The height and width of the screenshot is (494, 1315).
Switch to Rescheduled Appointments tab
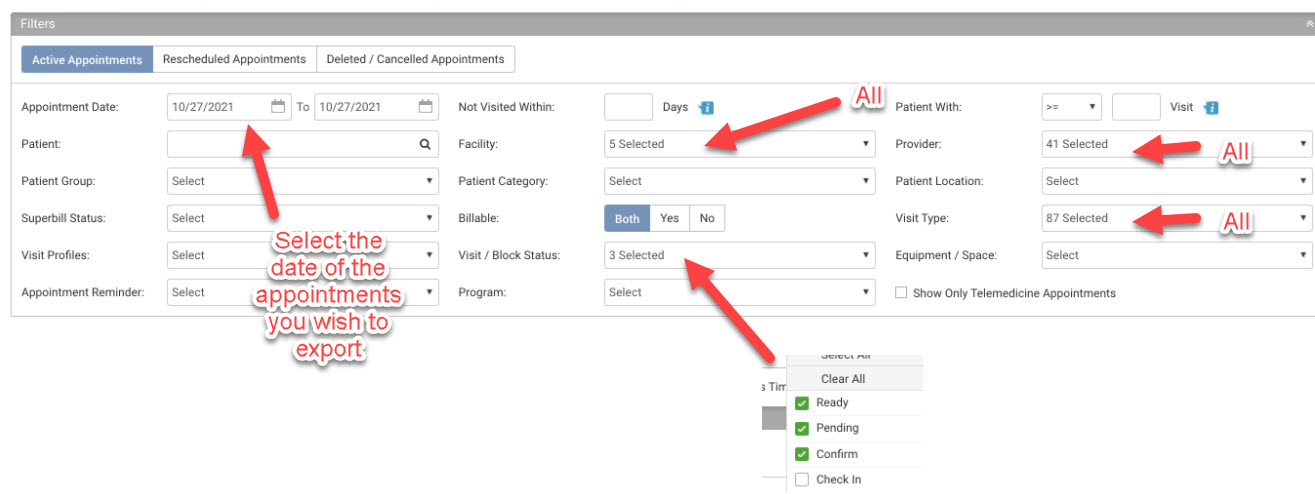click(235, 60)
